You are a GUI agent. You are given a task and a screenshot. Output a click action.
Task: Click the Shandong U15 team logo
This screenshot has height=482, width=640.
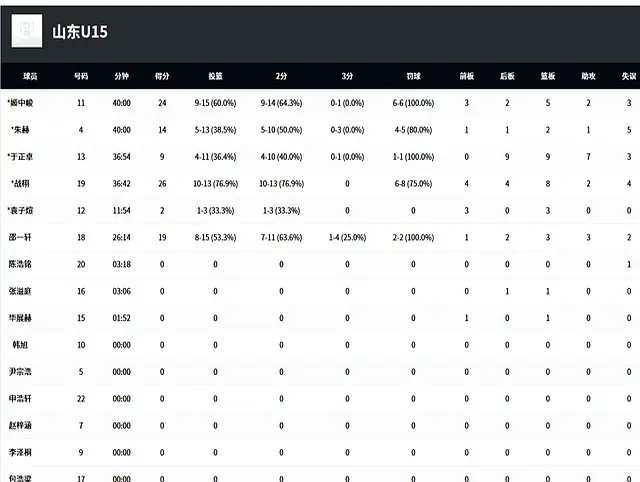pos(26,32)
